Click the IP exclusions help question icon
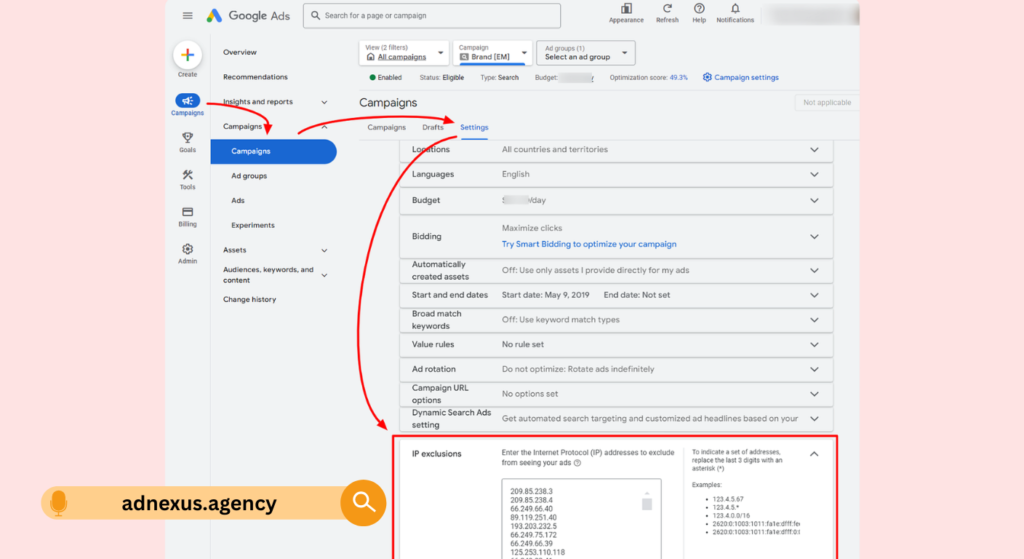The image size is (1024, 559). coord(577,463)
